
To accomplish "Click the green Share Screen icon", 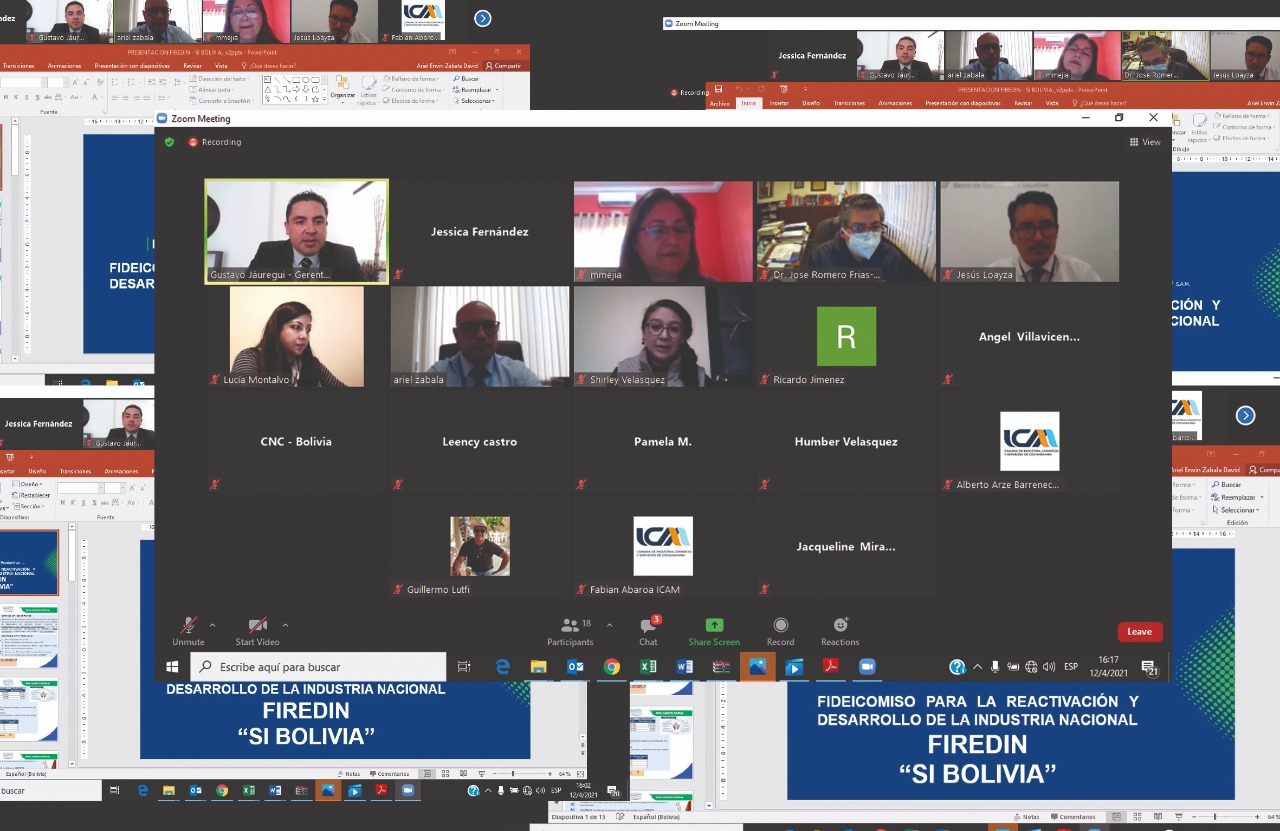I will click(713, 625).
